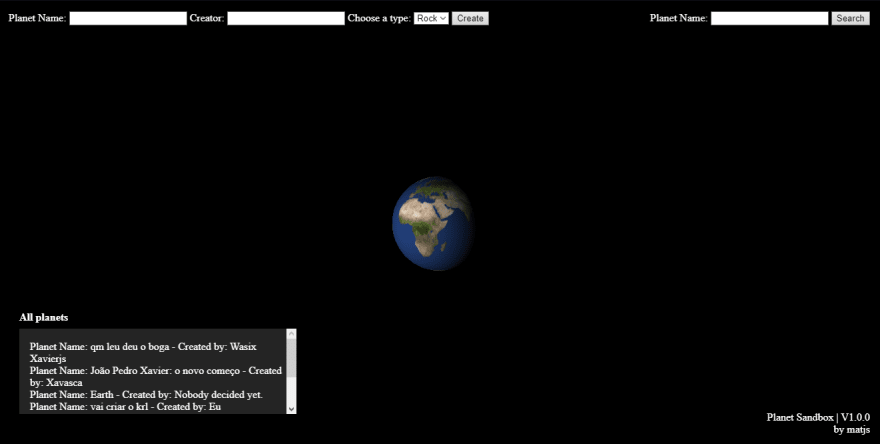Click the Search button
Viewport: 880px width, 444px height.
click(850, 19)
